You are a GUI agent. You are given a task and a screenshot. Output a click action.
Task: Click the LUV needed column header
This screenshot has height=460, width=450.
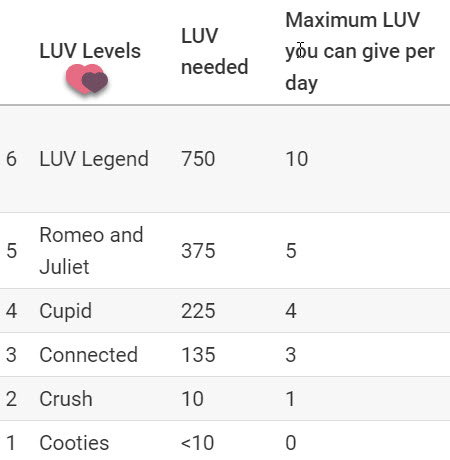coord(215,51)
